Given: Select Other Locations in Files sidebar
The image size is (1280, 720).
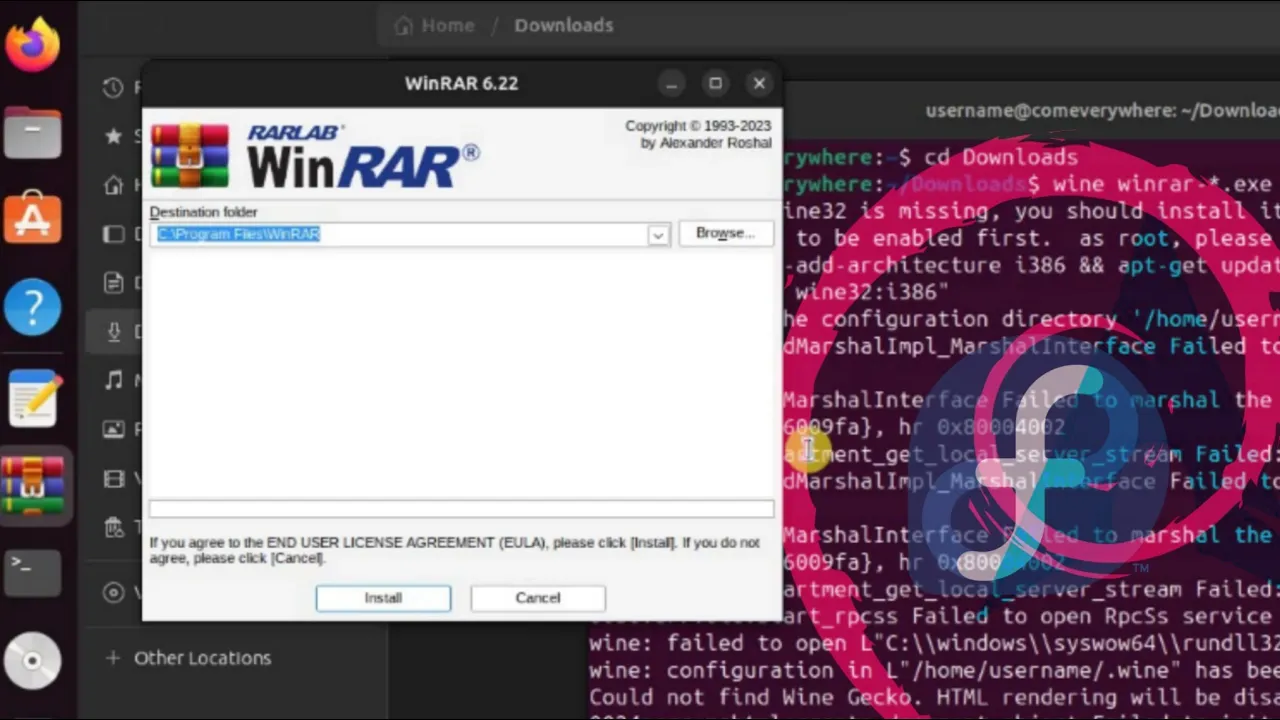Looking at the screenshot, I should [203, 658].
